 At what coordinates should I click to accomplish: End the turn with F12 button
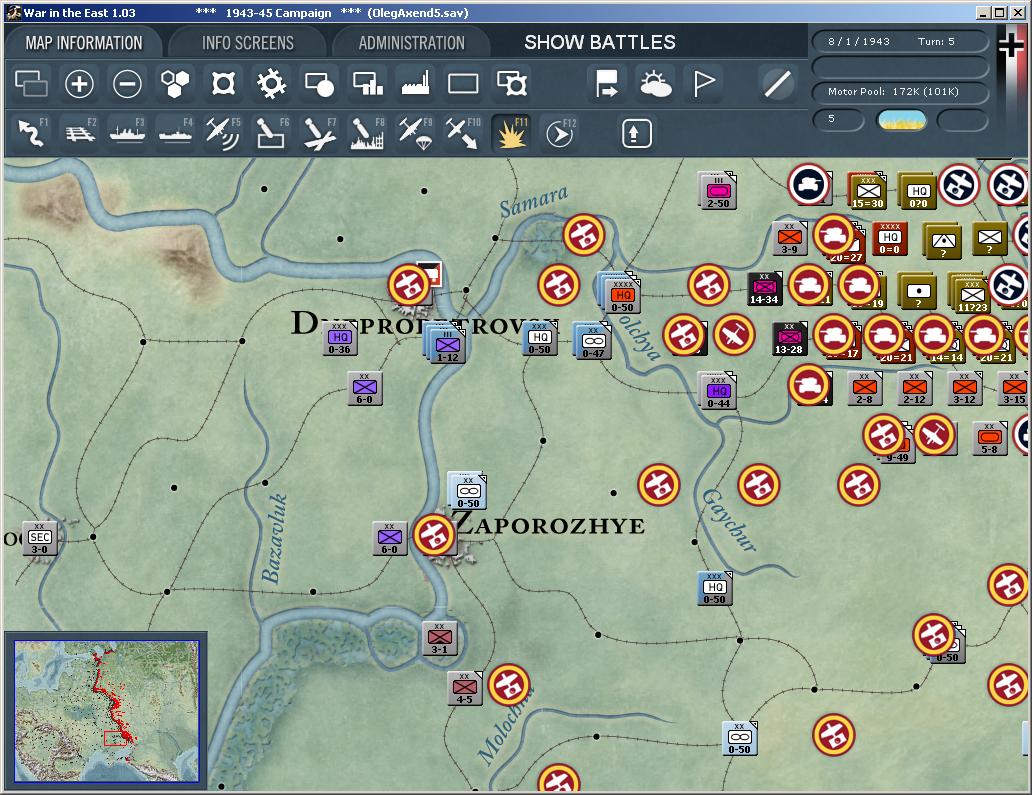tap(560, 134)
